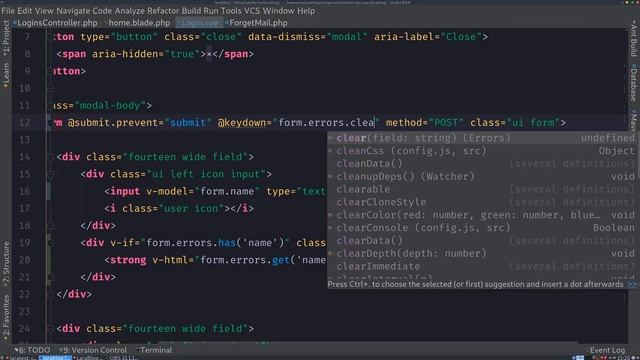Click line number 16 in gutter
The image size is (640, 360).
pyautogui.click(x=24, y=191)
